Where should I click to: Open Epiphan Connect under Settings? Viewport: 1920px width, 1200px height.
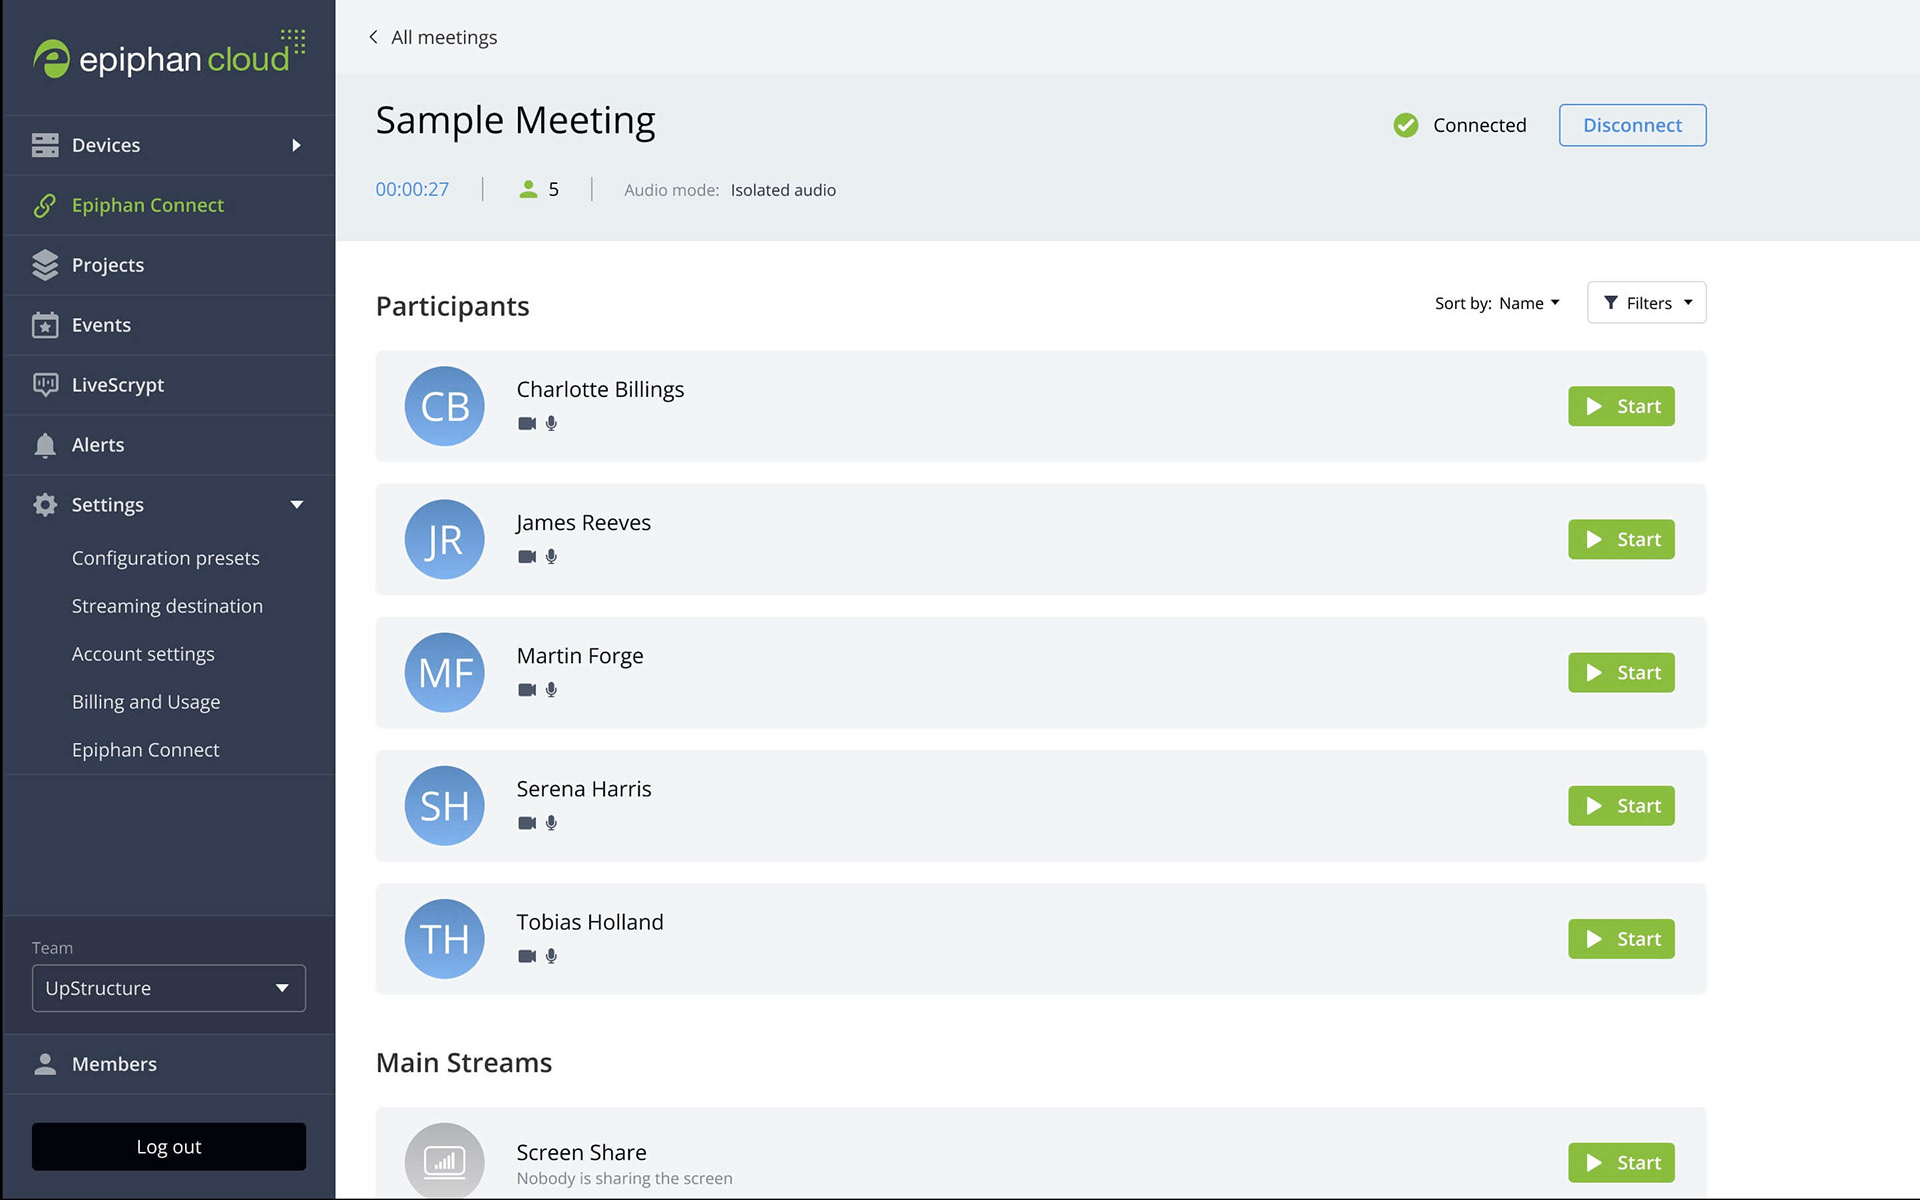click(x=145, y=750)
